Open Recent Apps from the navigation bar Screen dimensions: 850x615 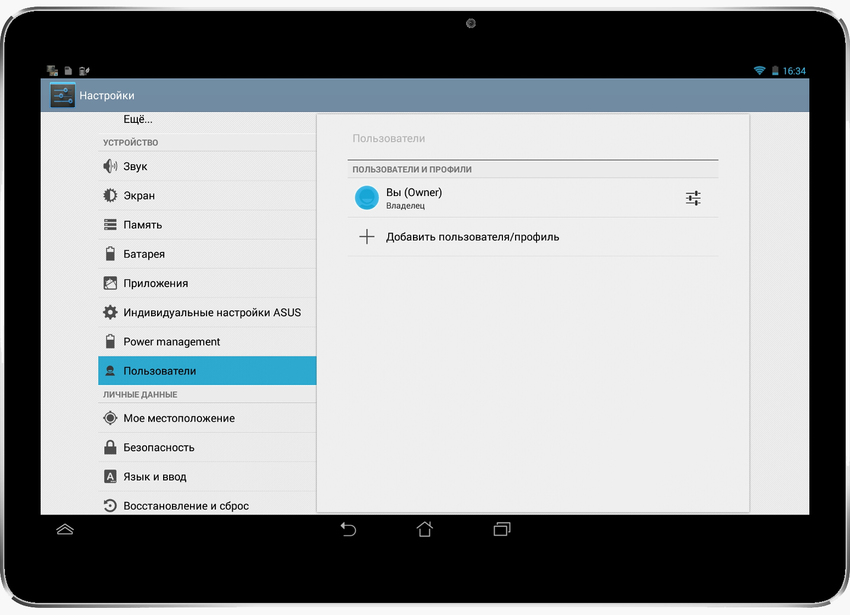tap(501, 528)
